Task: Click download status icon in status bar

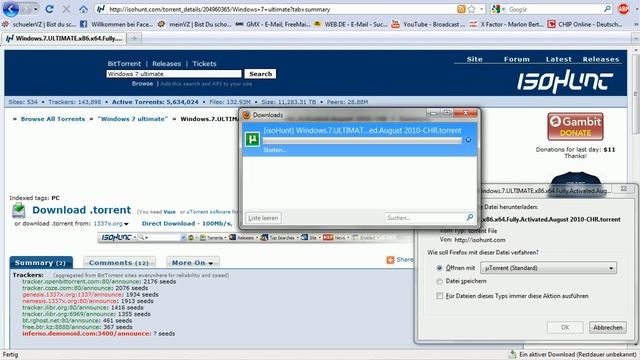Action: click(512, 354)
